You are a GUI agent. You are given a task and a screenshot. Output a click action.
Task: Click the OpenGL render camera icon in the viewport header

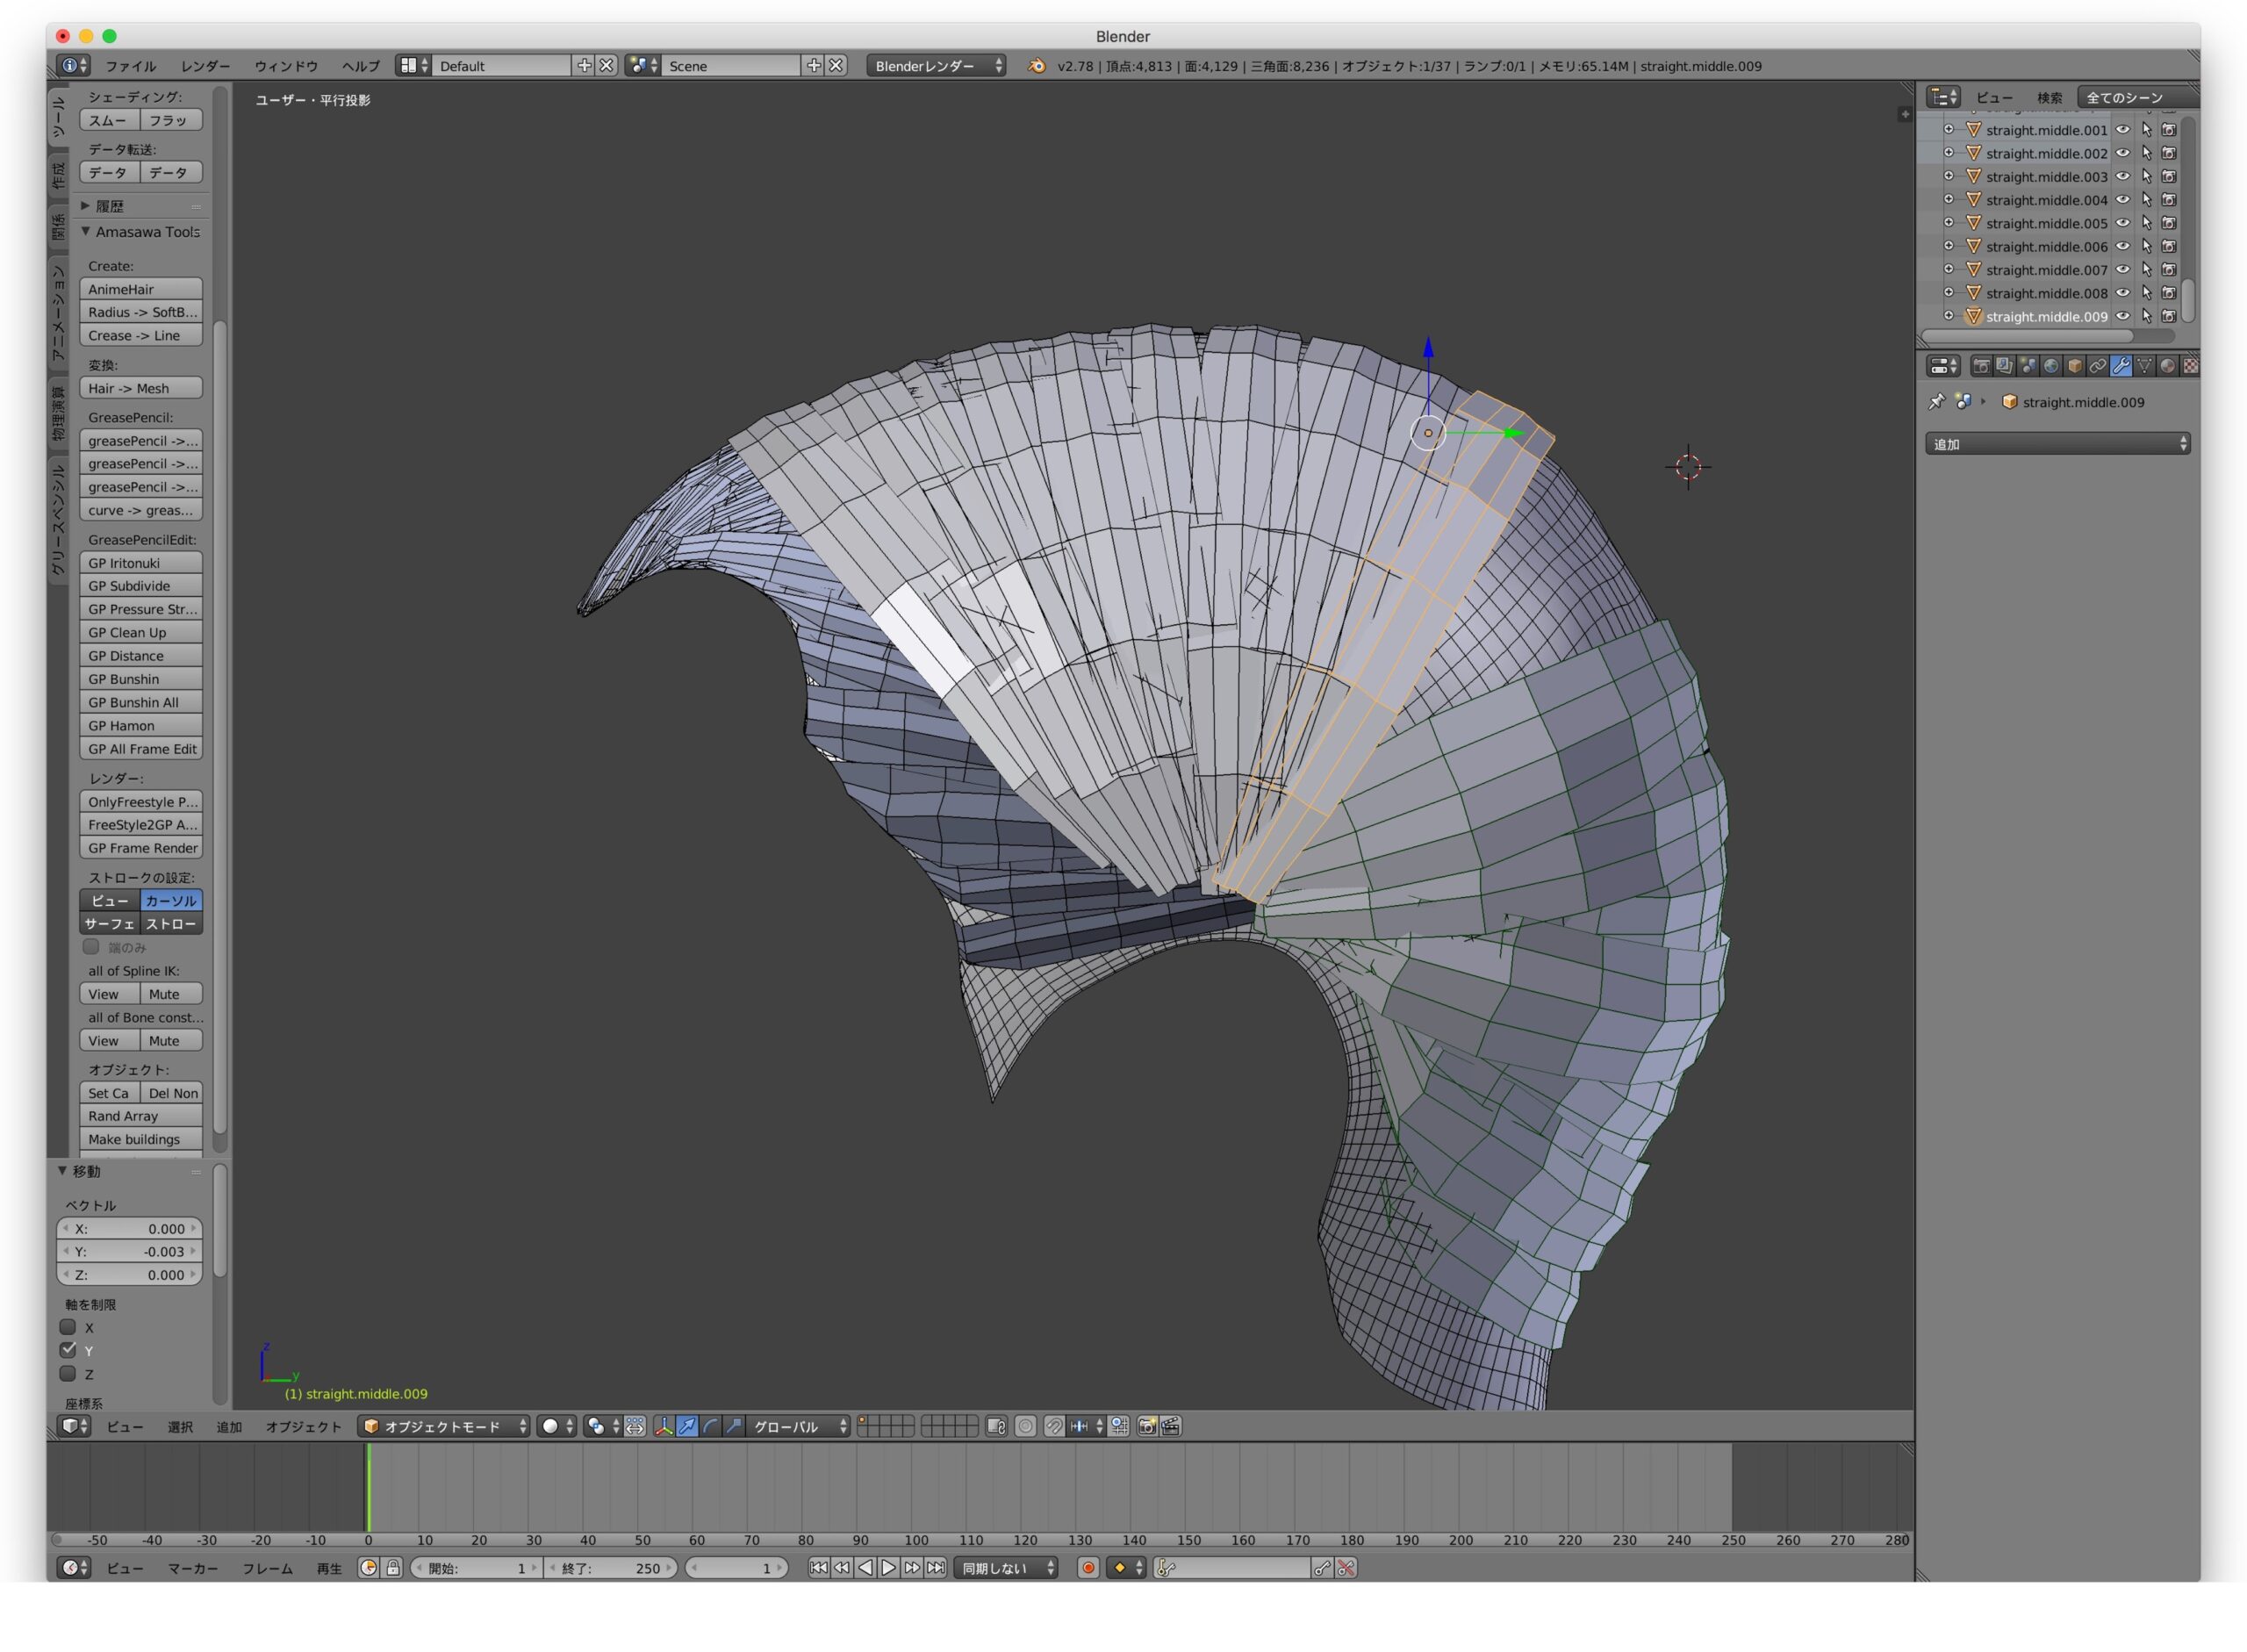[1147, 1427]
